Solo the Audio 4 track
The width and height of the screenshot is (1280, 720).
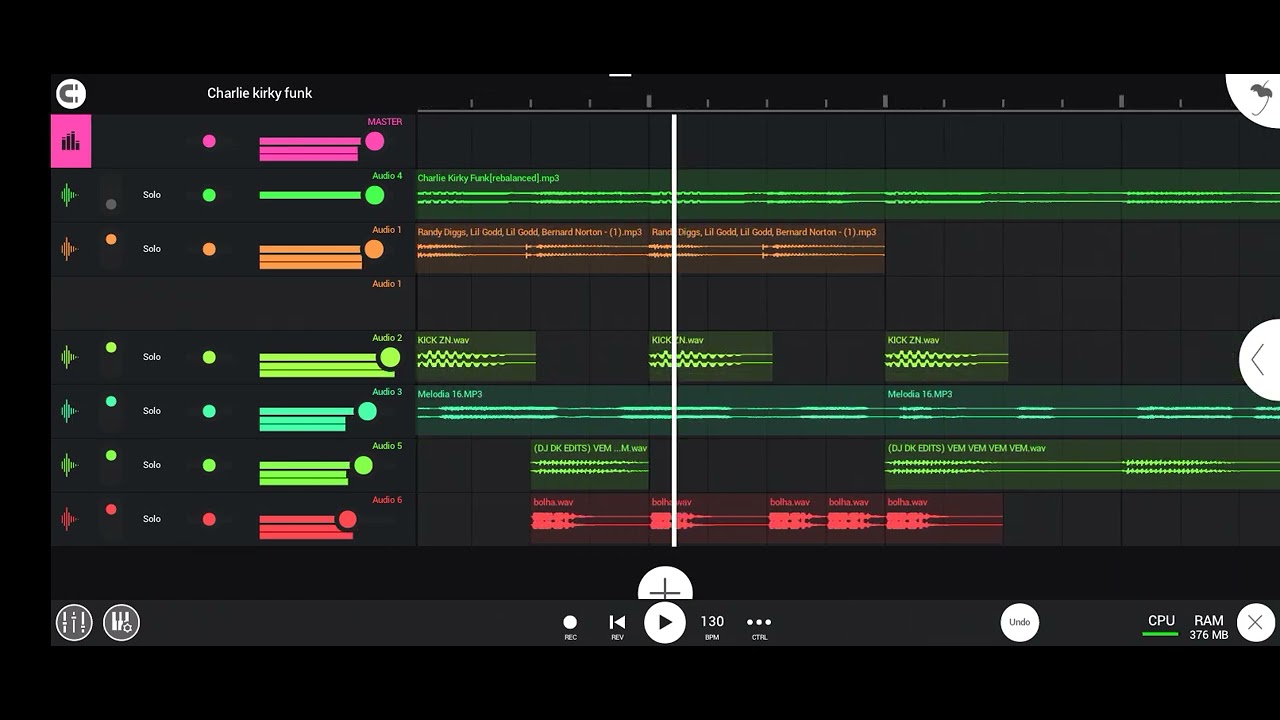[x=151, y=195]
